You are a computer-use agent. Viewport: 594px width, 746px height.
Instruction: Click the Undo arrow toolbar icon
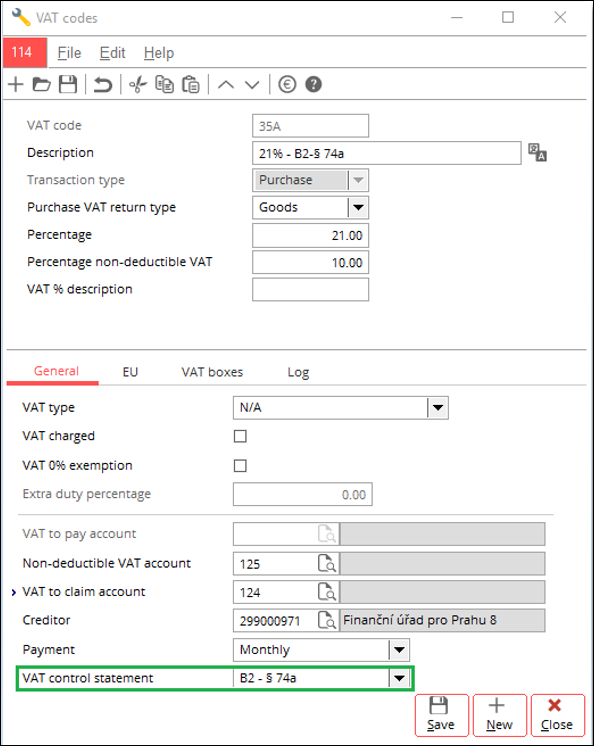pyautogui.click(x=102, y=85)
